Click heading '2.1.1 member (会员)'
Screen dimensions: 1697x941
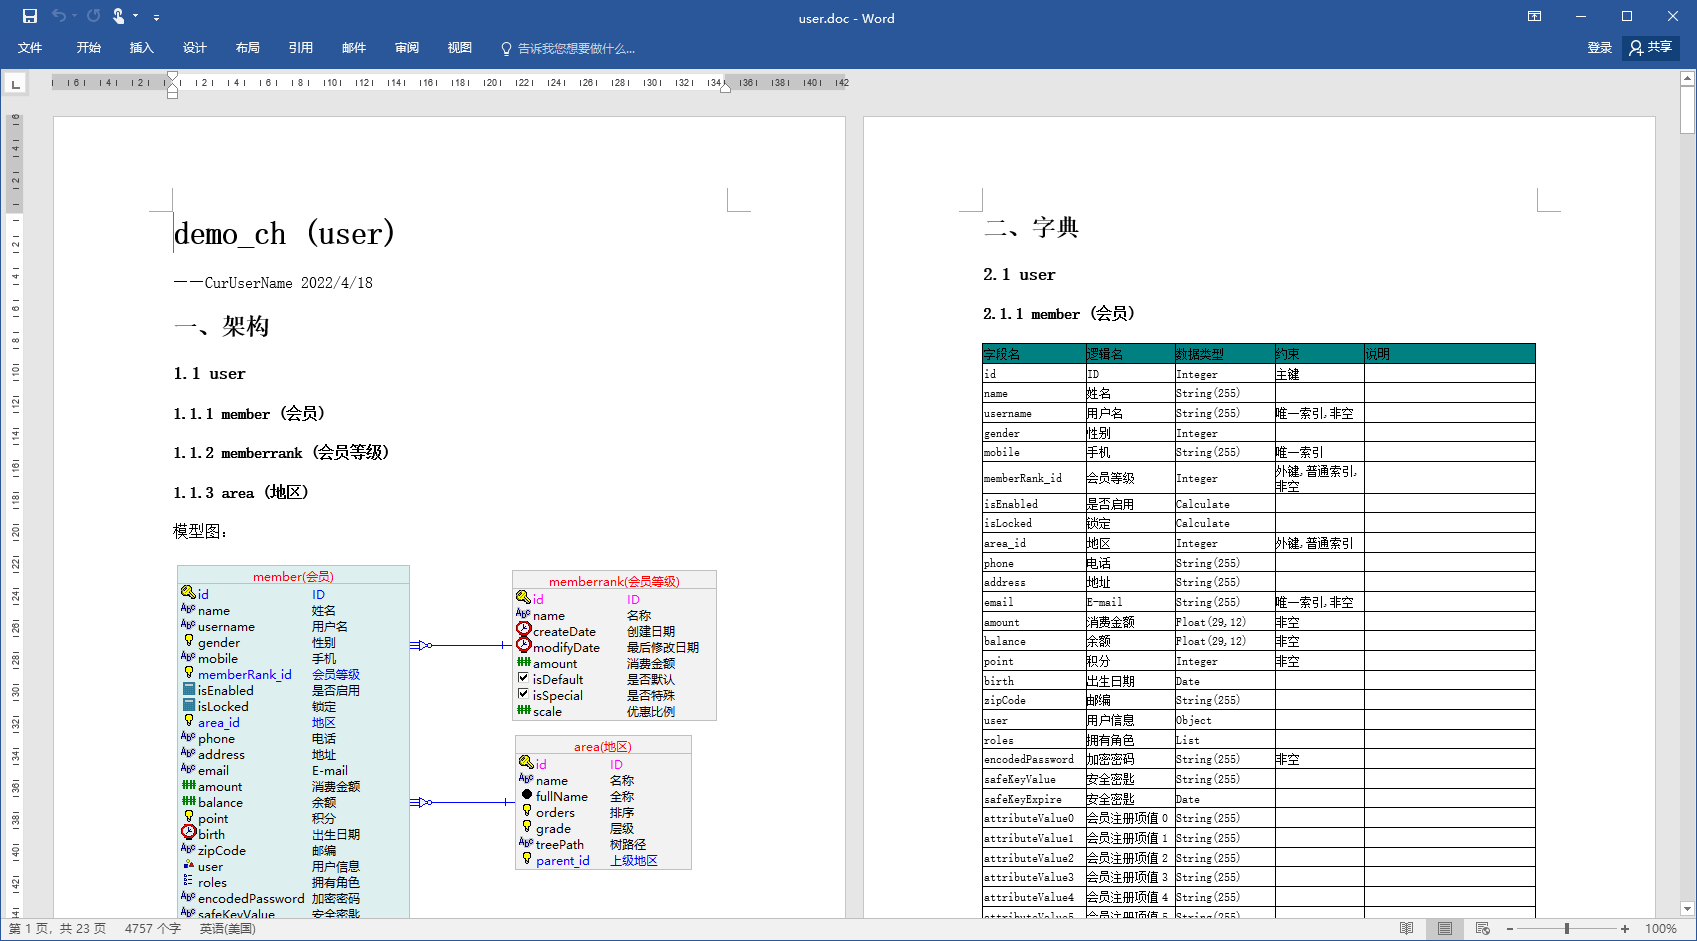(x=1059, y=314)
